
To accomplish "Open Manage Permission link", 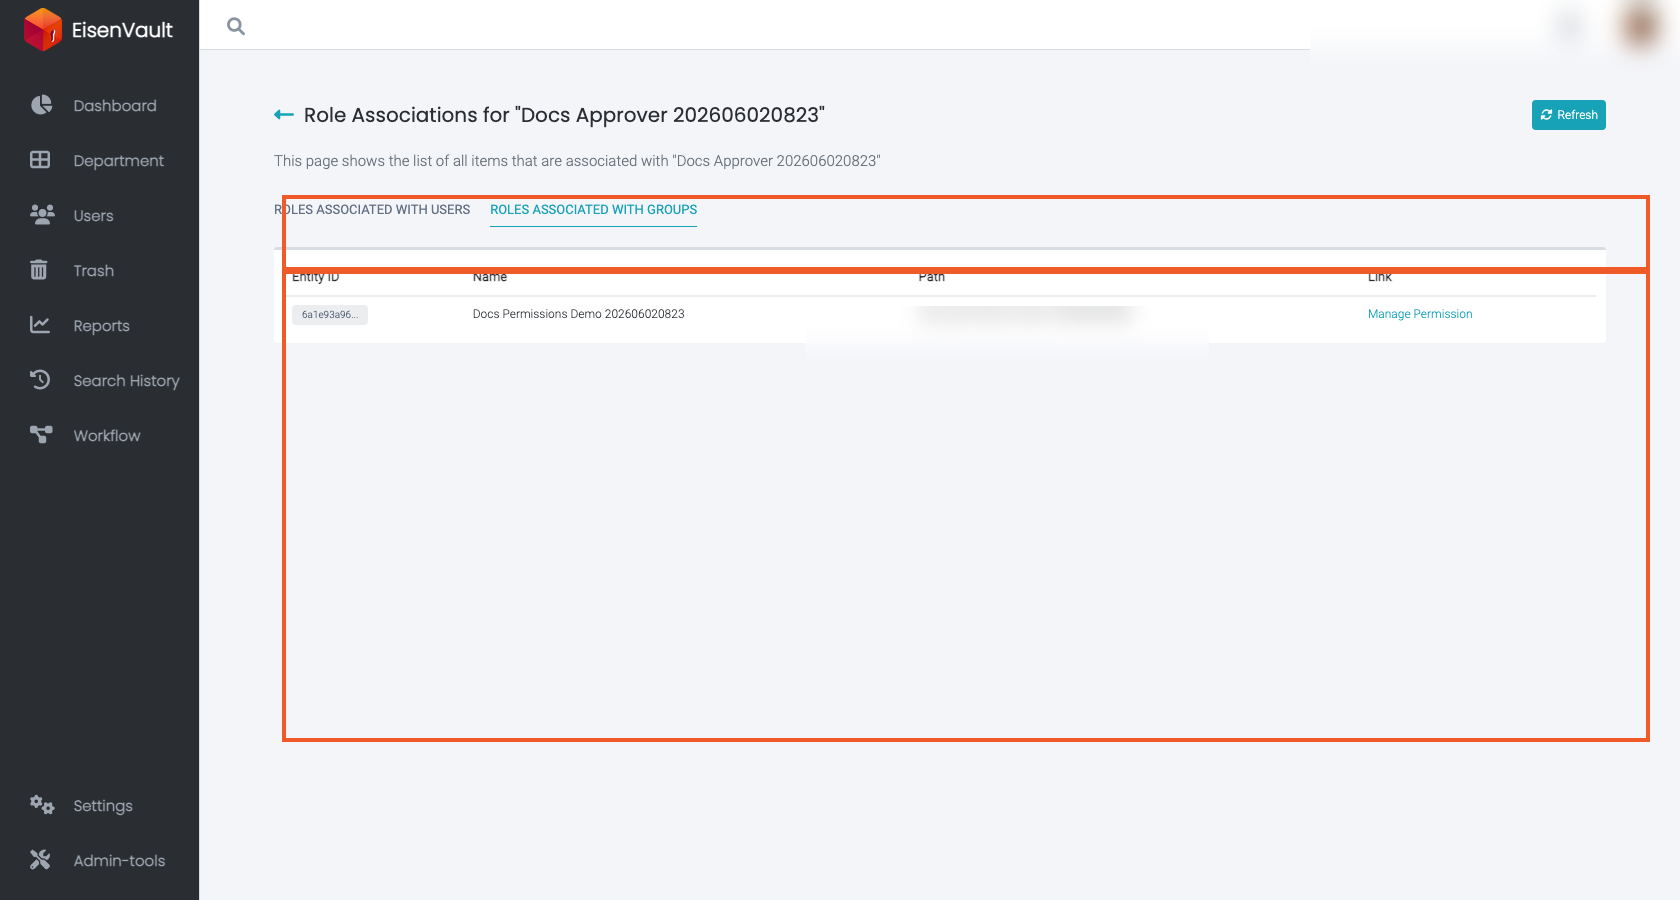I will pyautogui.click(x=1420, y=314).
